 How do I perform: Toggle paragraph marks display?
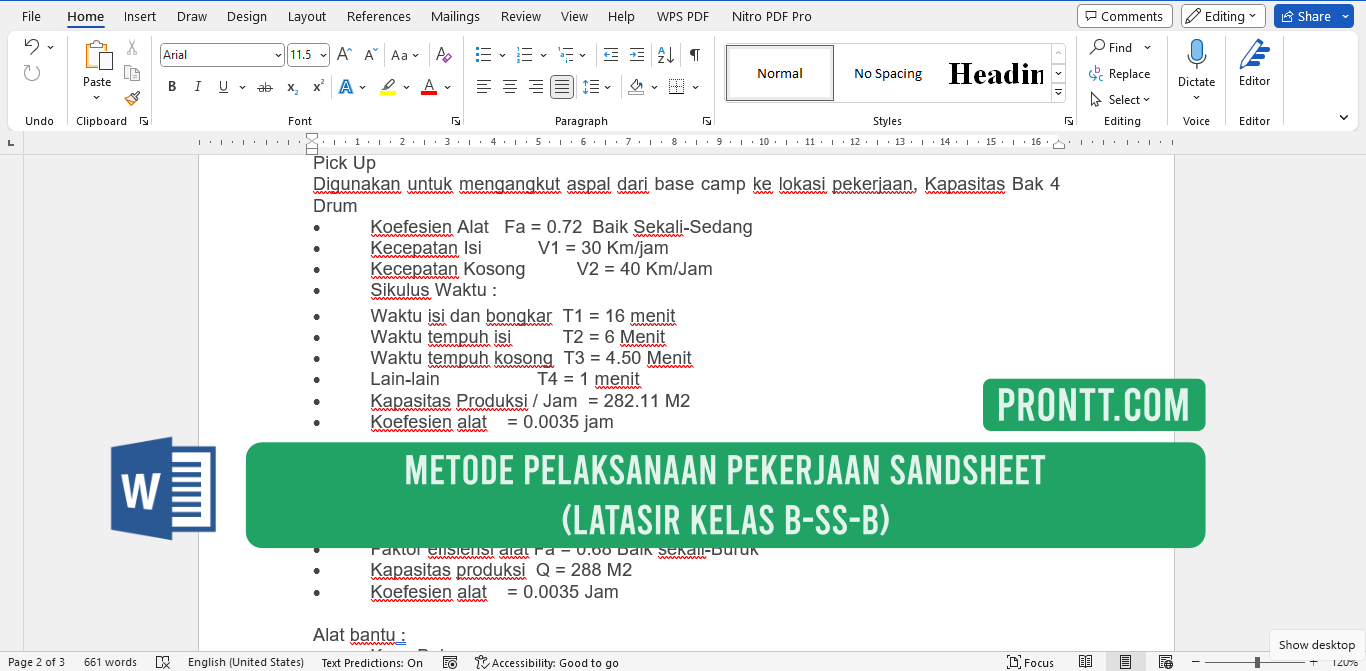tap(695, 55)
